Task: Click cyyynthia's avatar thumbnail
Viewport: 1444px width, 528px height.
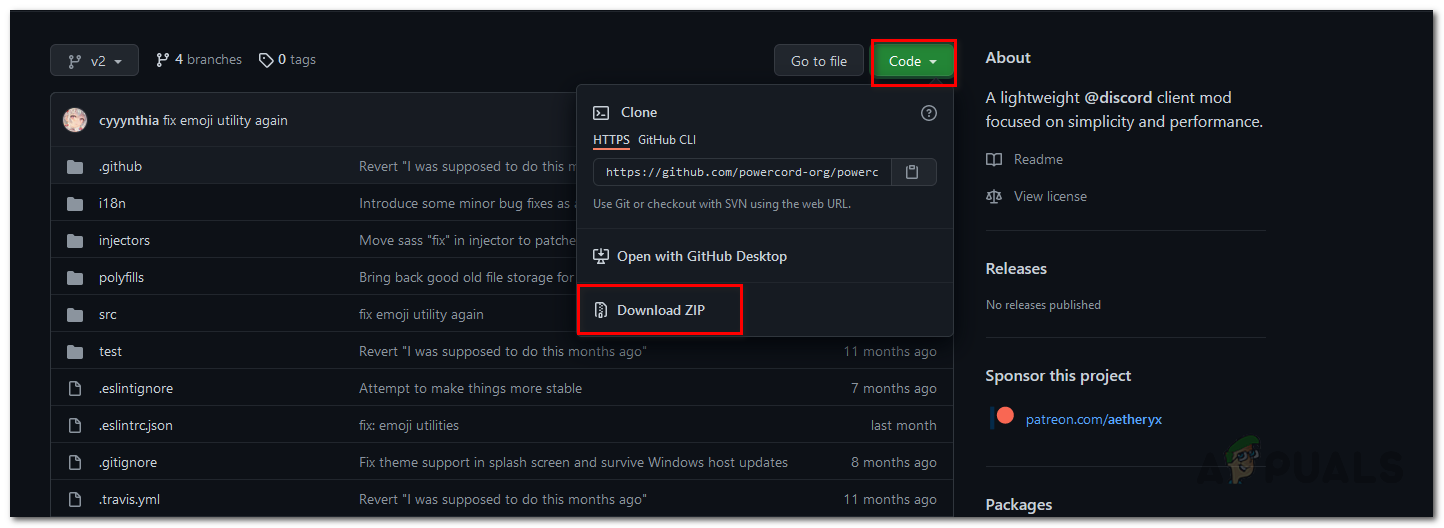Action: pos(75,120)
